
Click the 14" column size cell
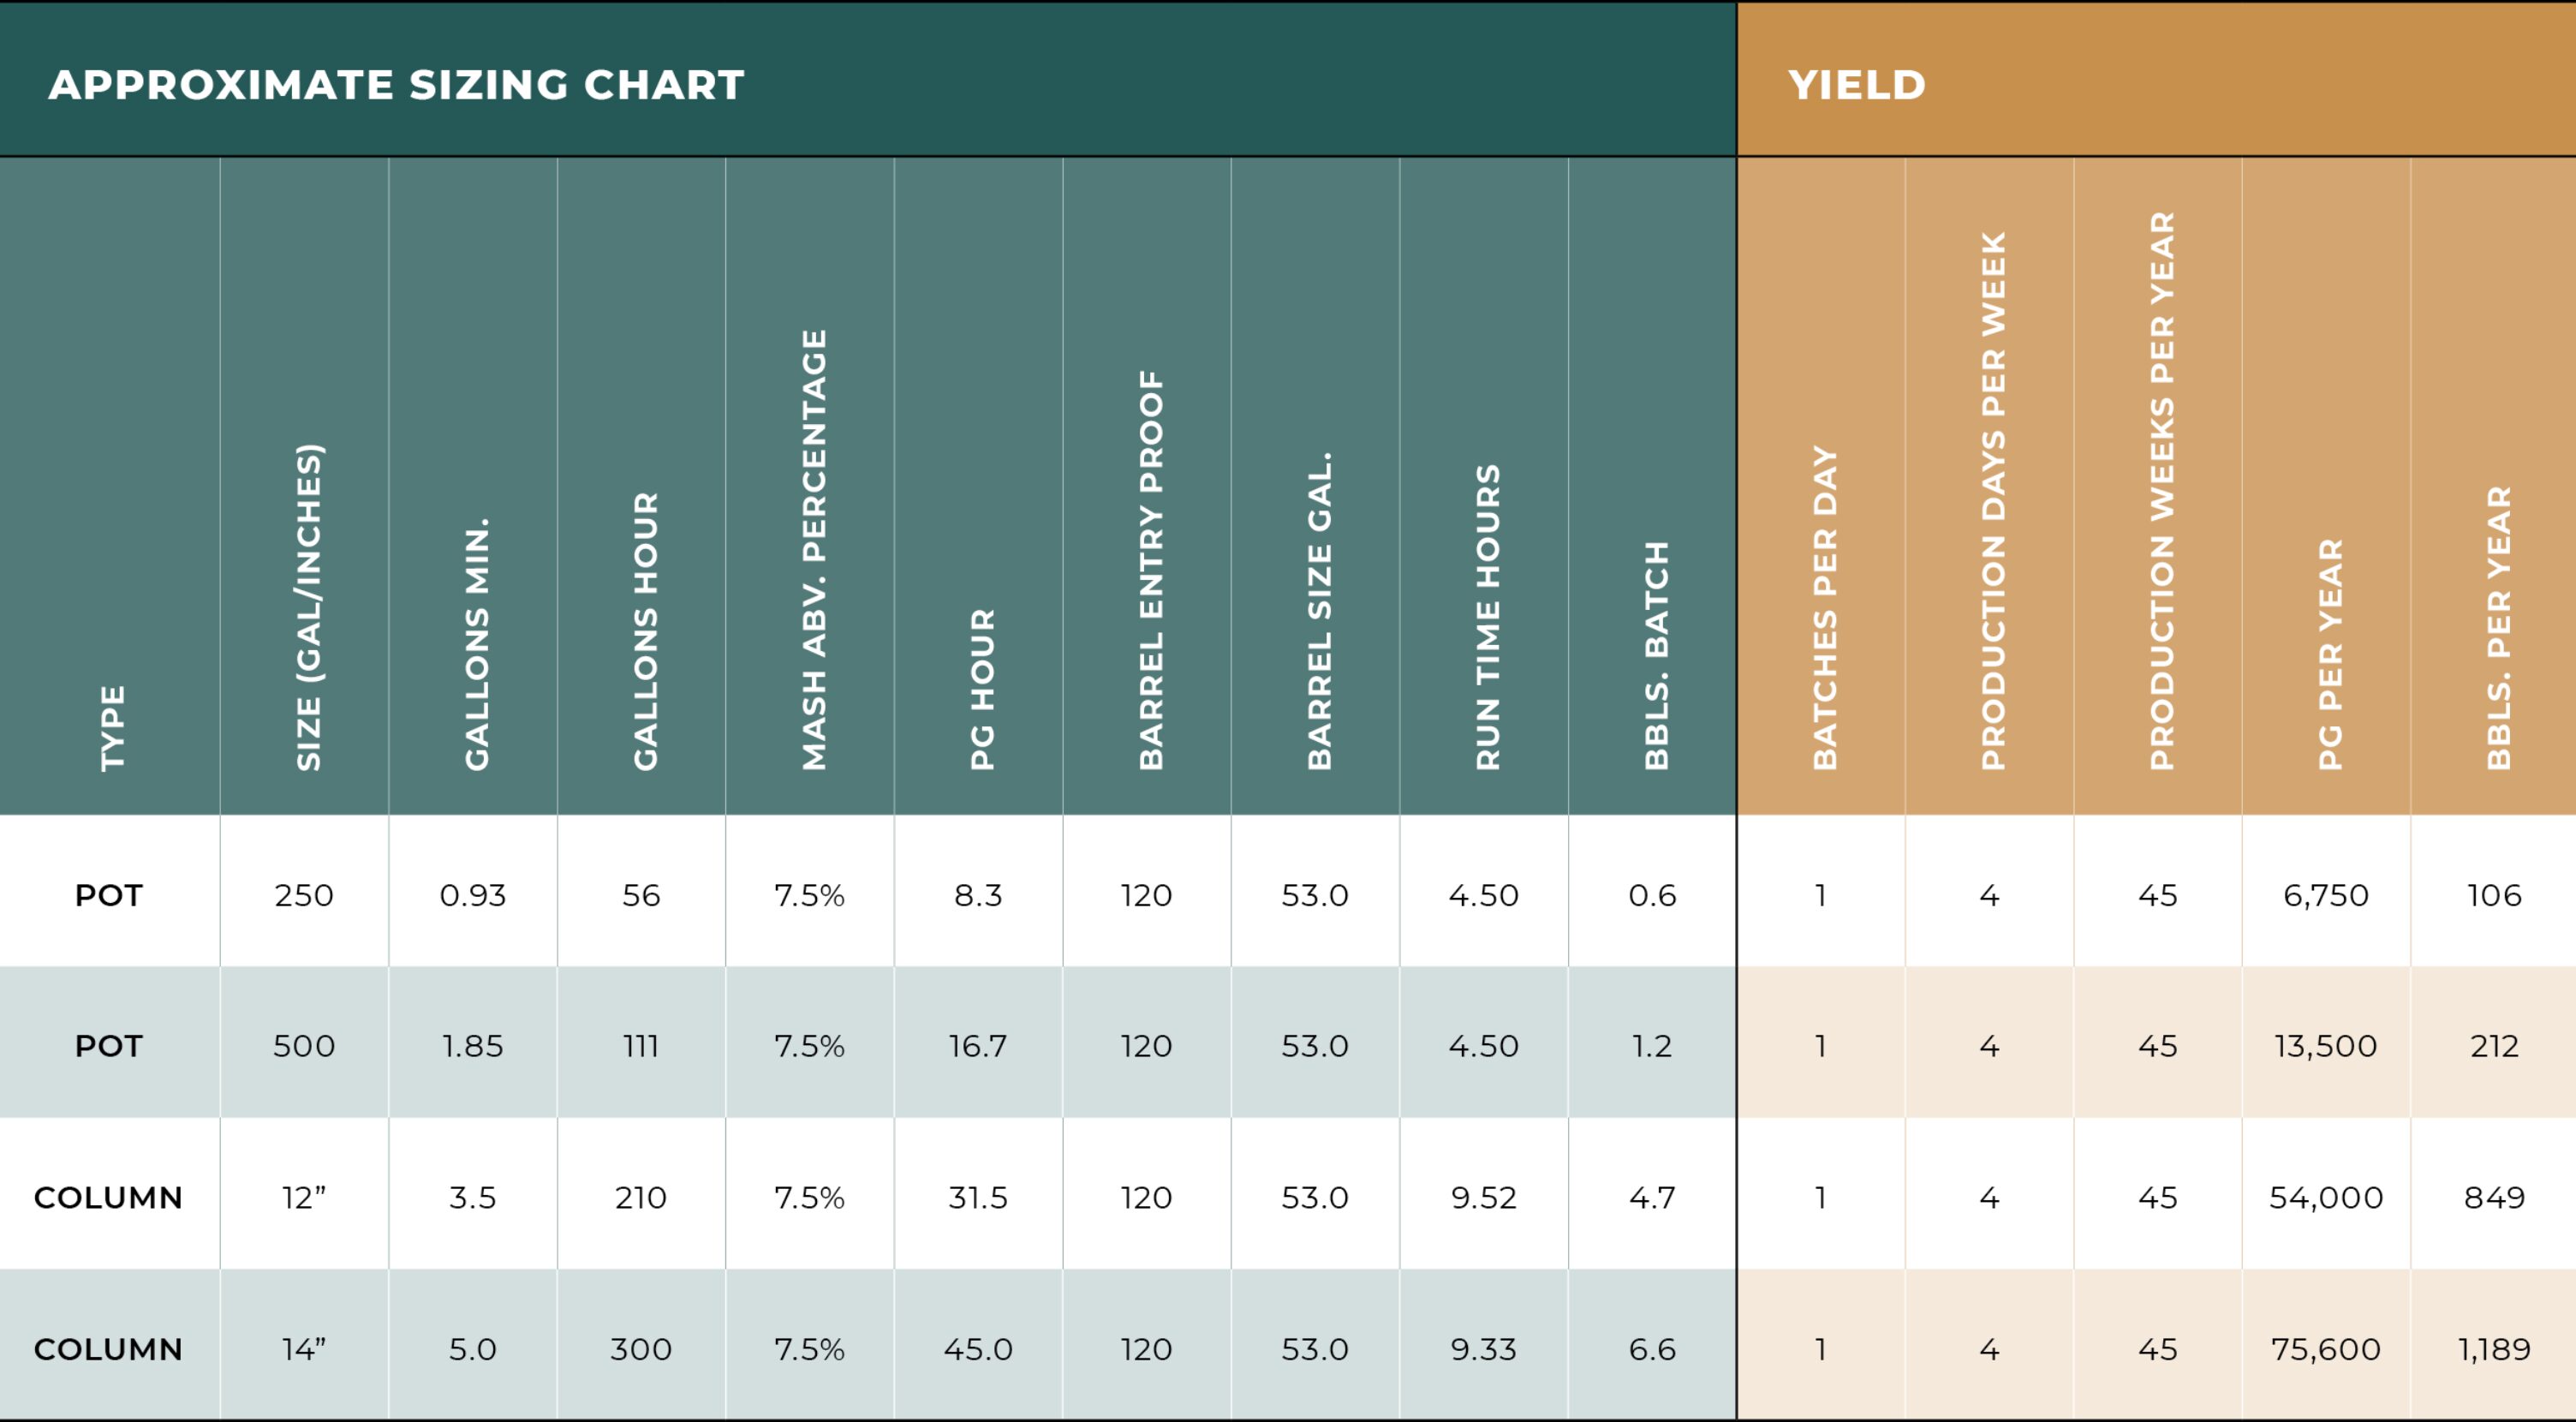[304, 1349]
